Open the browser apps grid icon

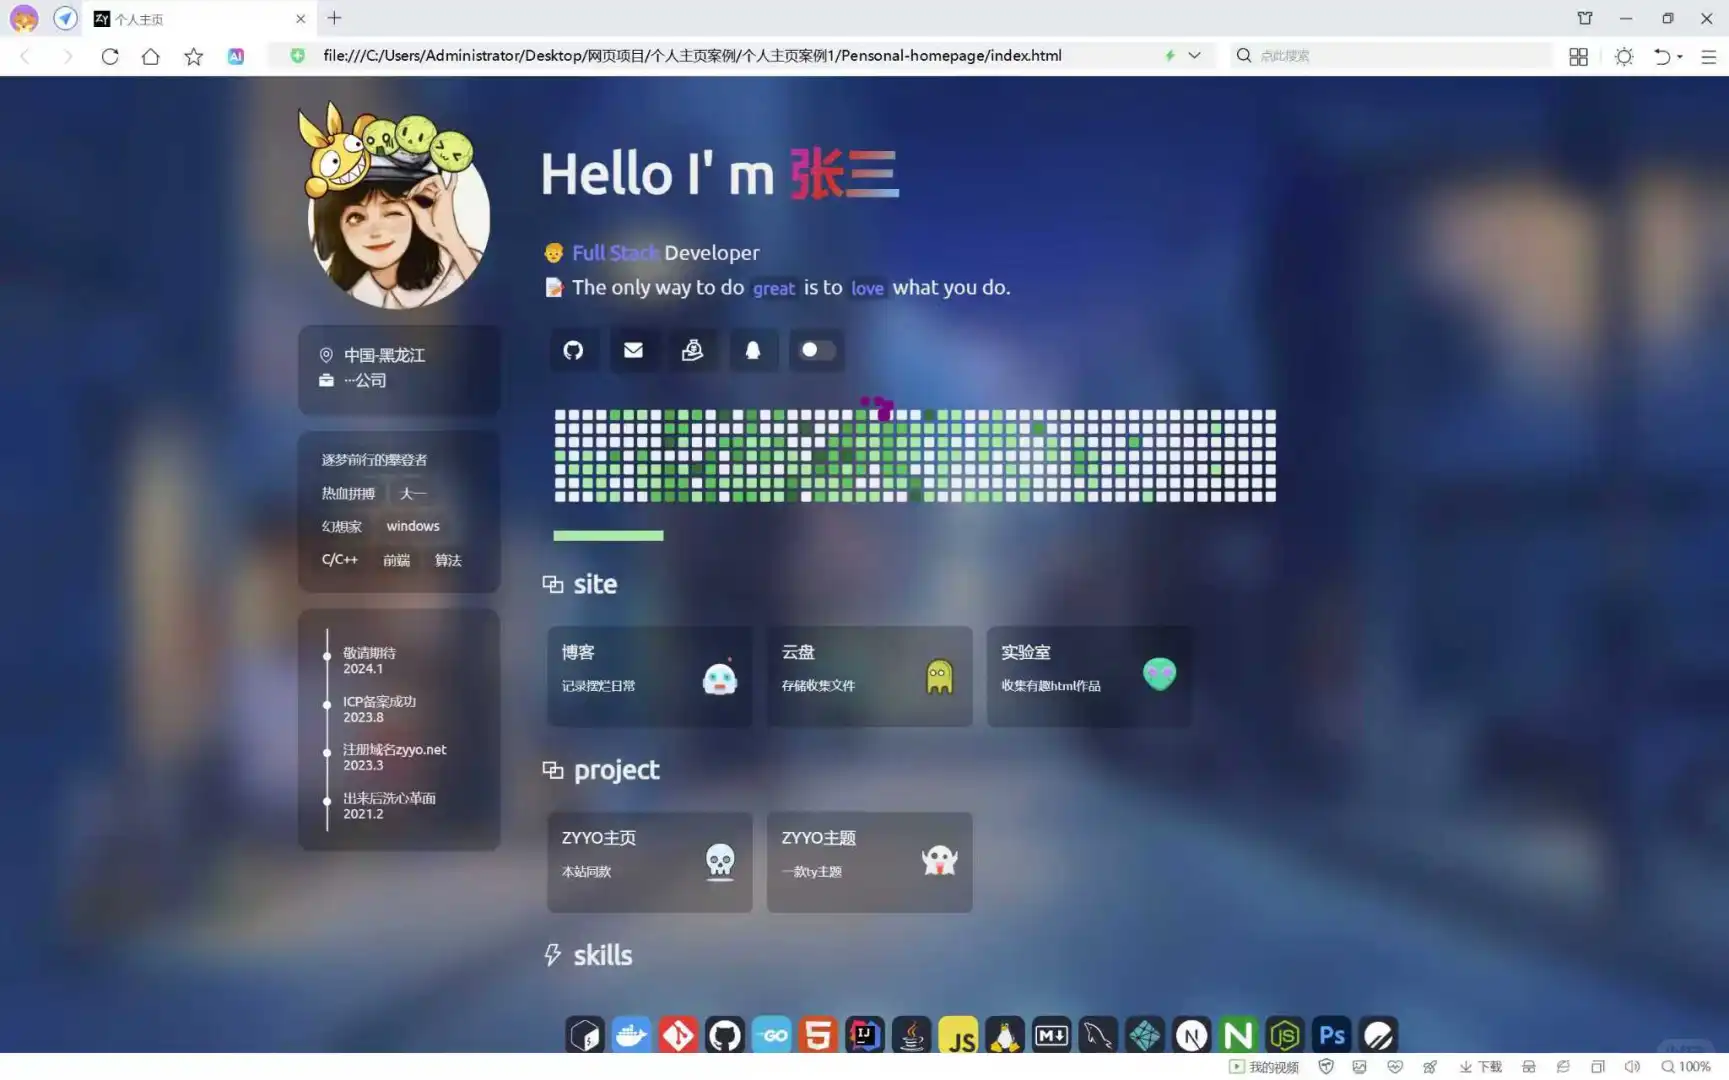click(1578, 57)
